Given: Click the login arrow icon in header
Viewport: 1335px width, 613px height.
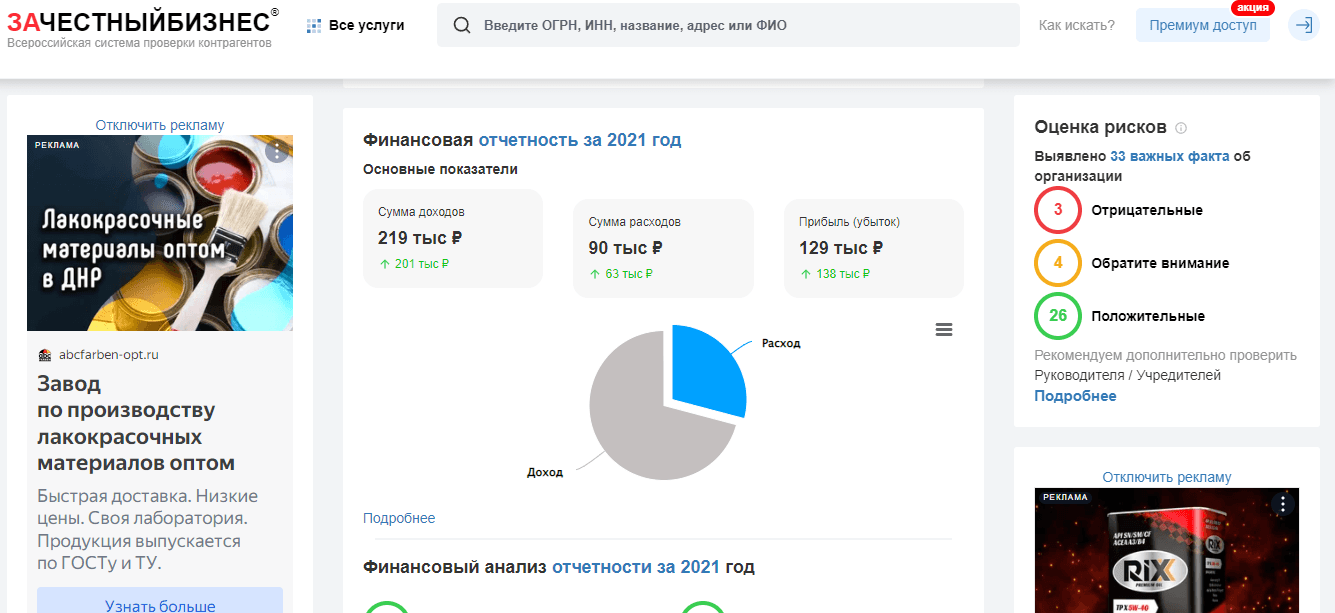Looking at the screenshot, I should pos(1303,25).
